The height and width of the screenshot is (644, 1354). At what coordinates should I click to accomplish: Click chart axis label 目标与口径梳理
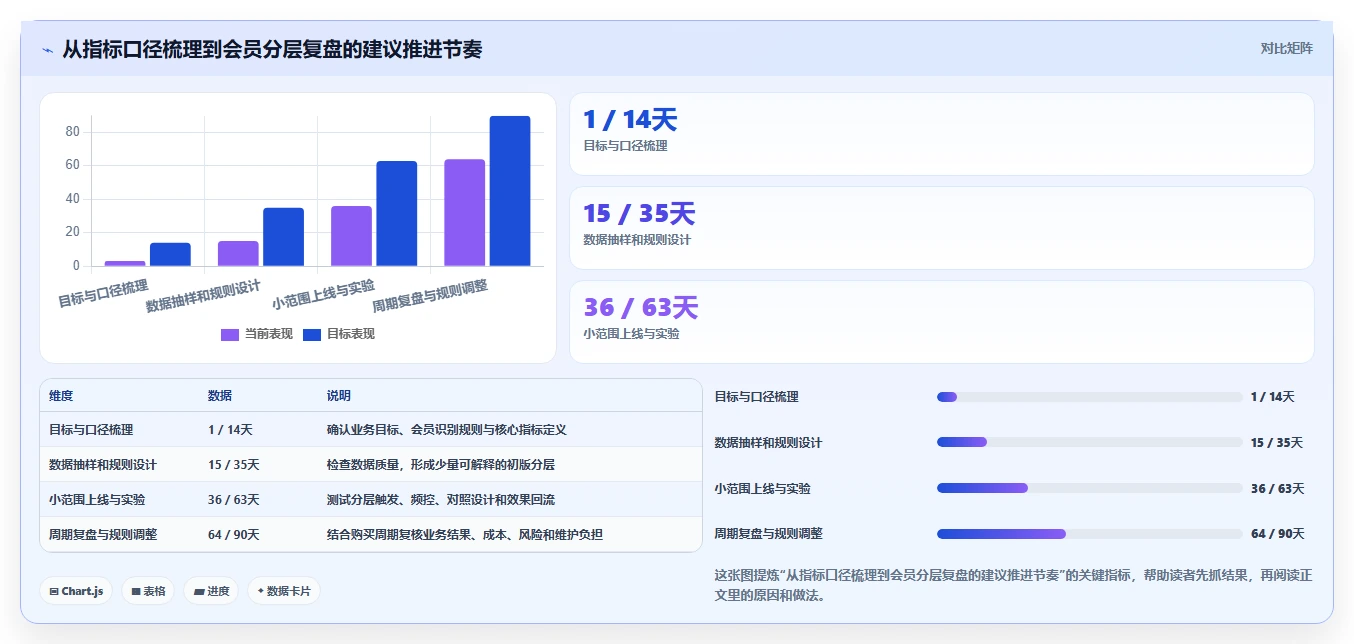pos(103,293)
